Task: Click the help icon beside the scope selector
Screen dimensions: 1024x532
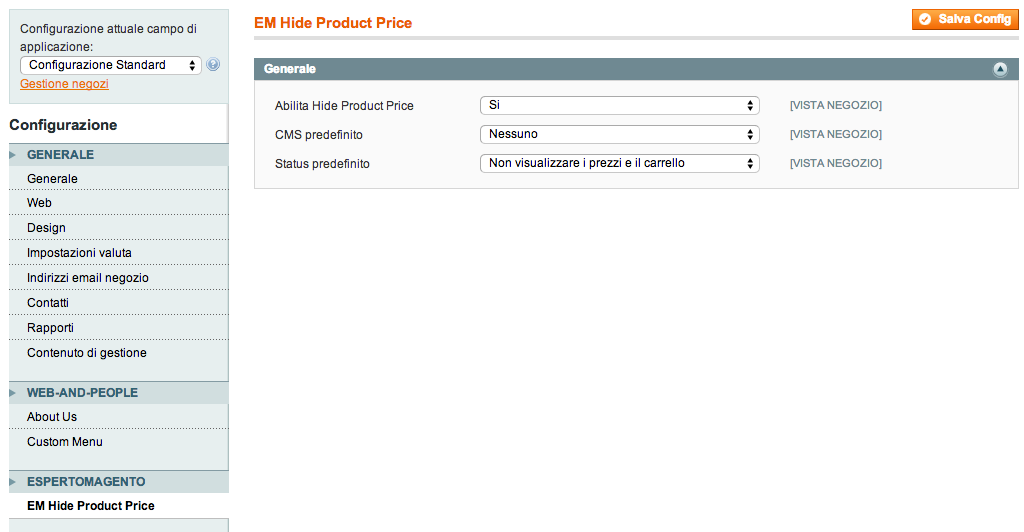Action: [x=213, y=65]
